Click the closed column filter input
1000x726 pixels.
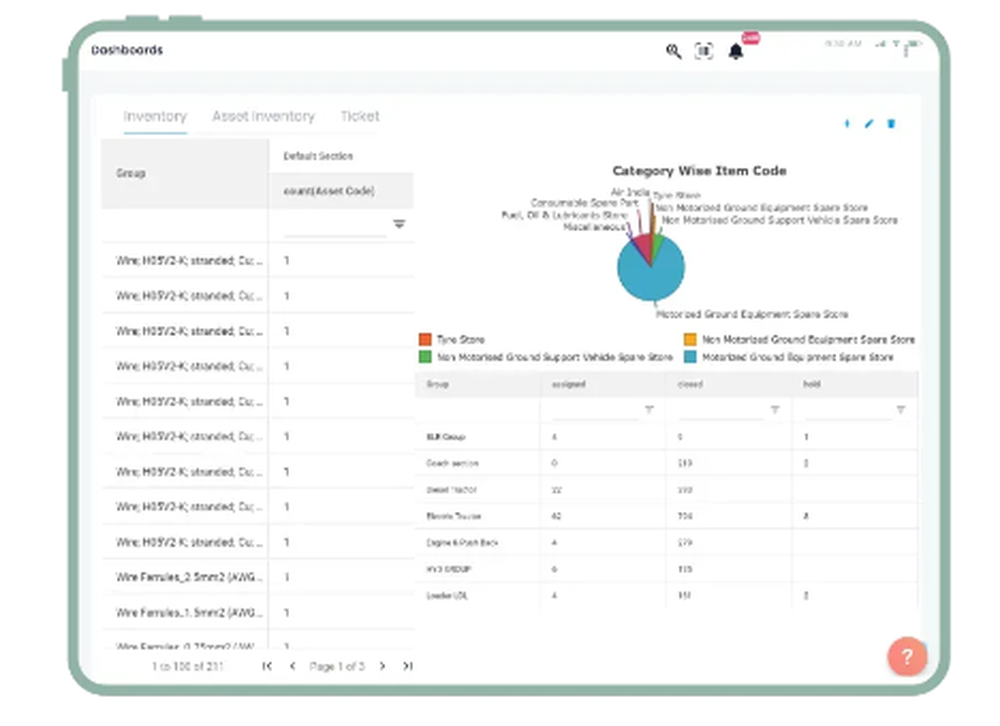(721, 410)
